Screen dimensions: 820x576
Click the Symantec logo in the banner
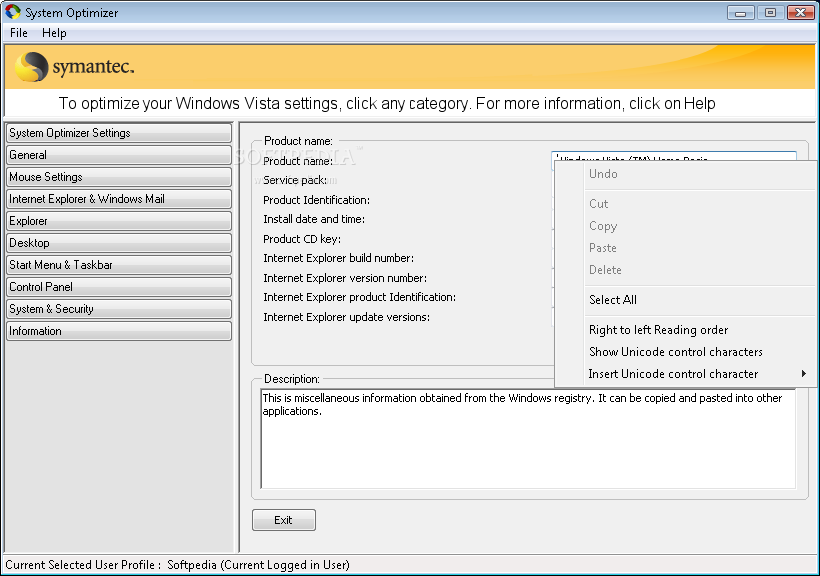point(75,67)
